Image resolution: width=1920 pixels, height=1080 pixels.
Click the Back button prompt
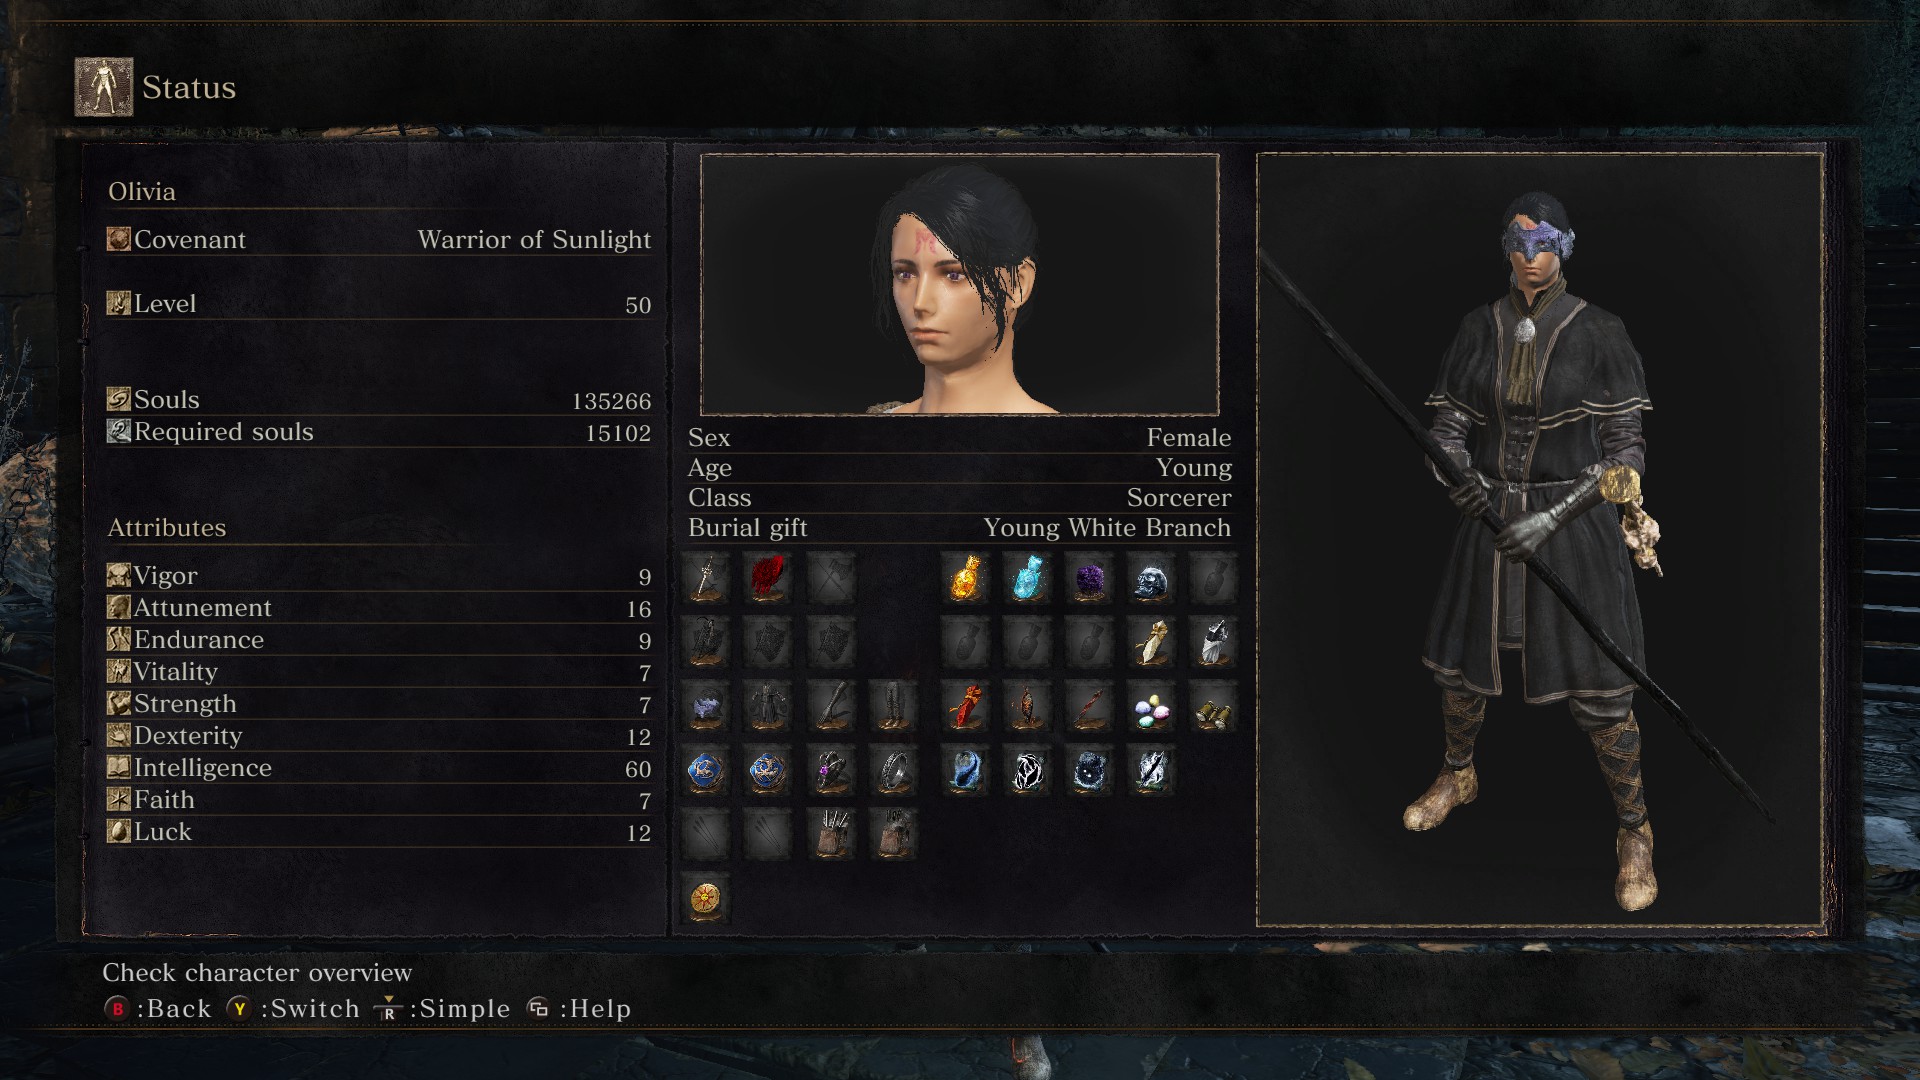[158, 1008]
